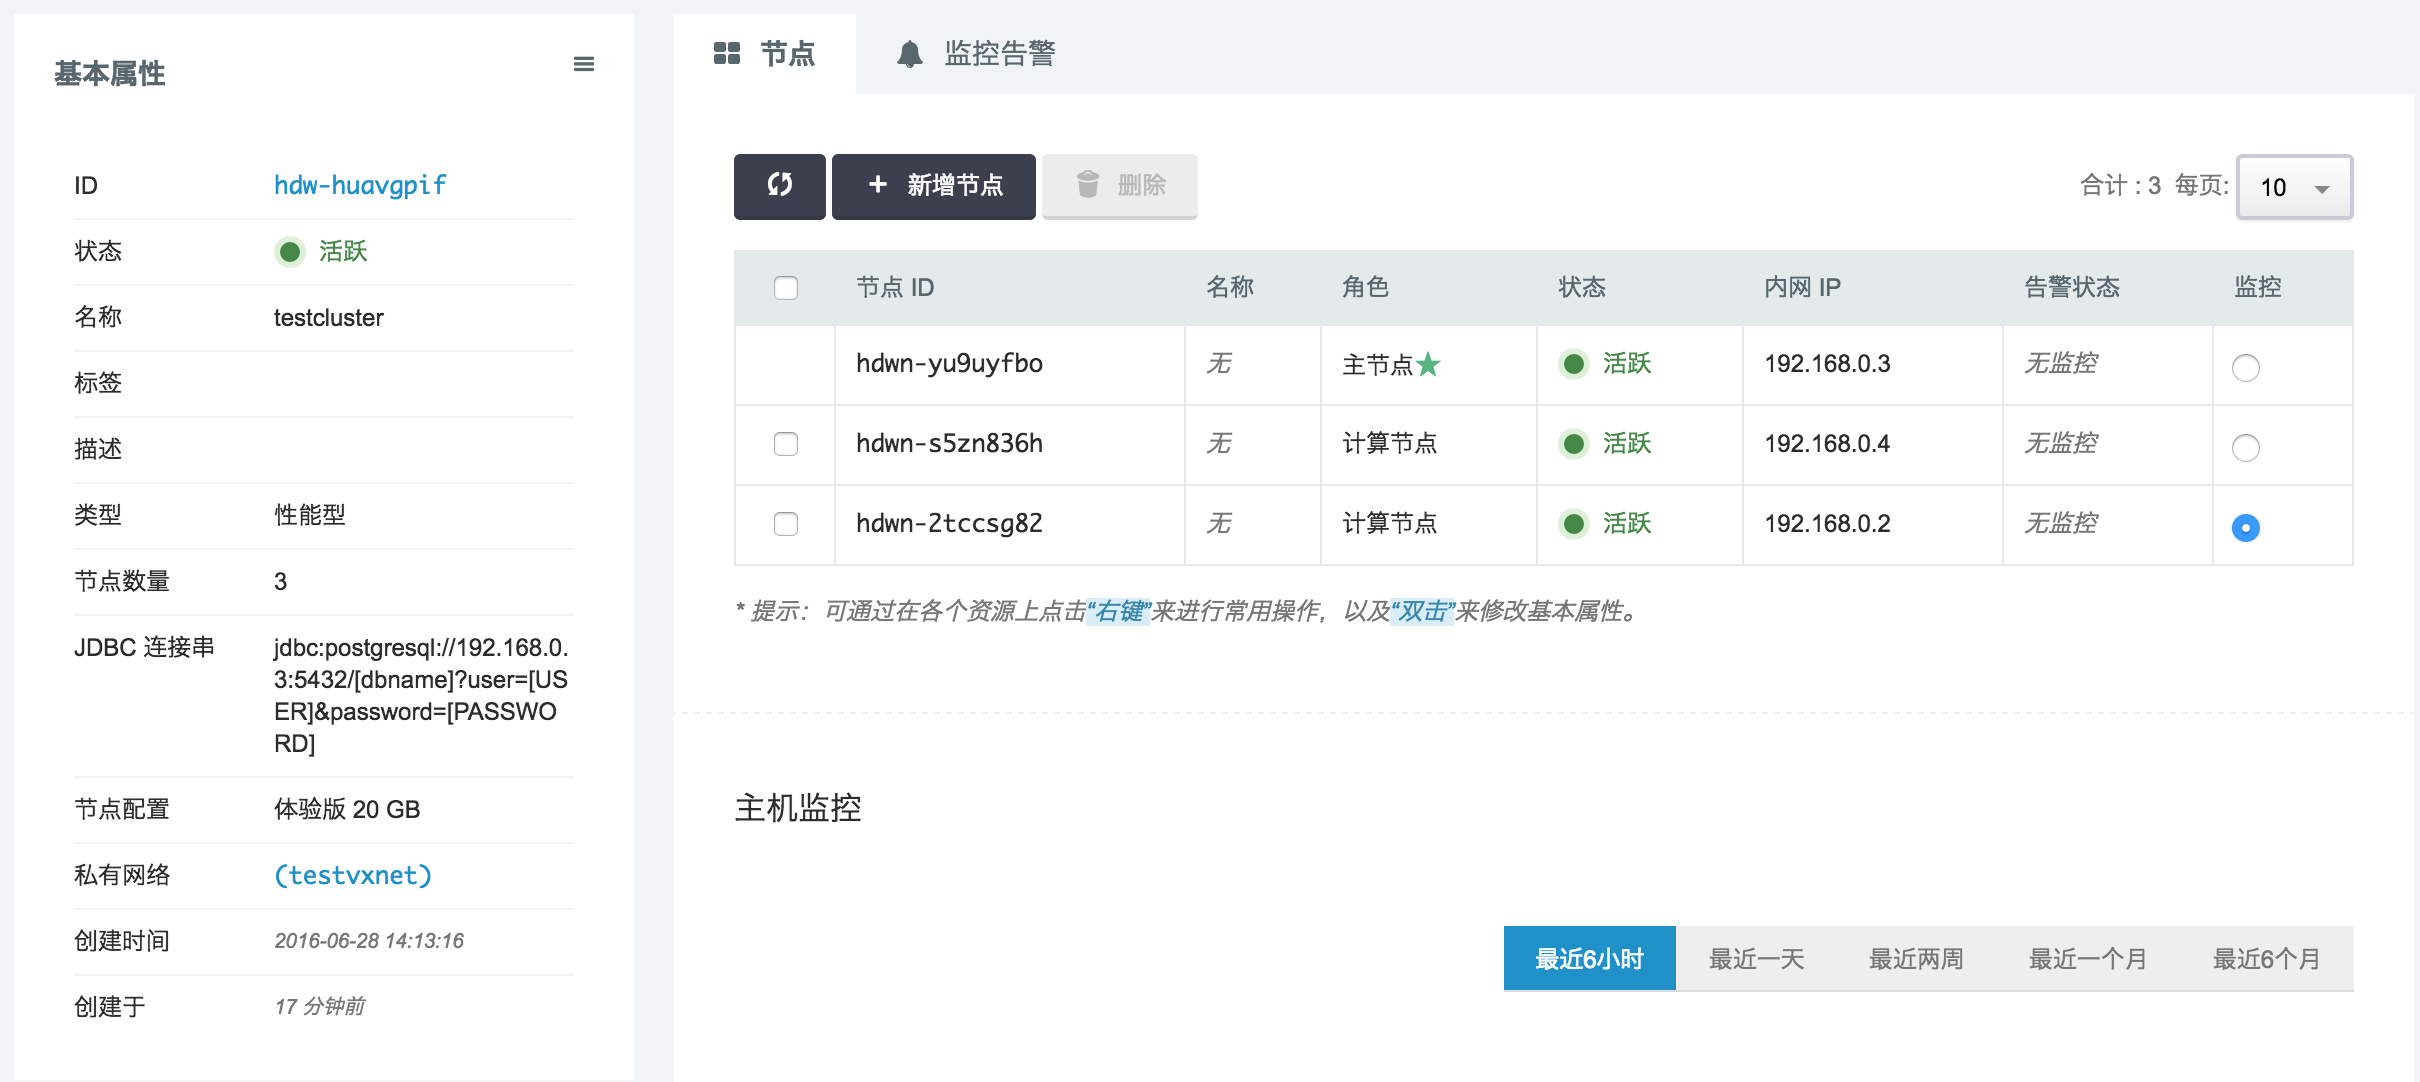Click the green status dot of hdwn-s5zn836h

click(x=1574, y=444)
